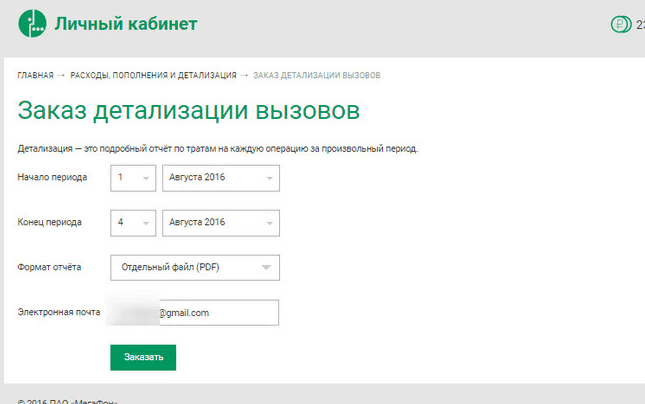Viewport: 645px width, 404px height.
Task: Click the detalization description text line
Action: click(x=217, y=149)
